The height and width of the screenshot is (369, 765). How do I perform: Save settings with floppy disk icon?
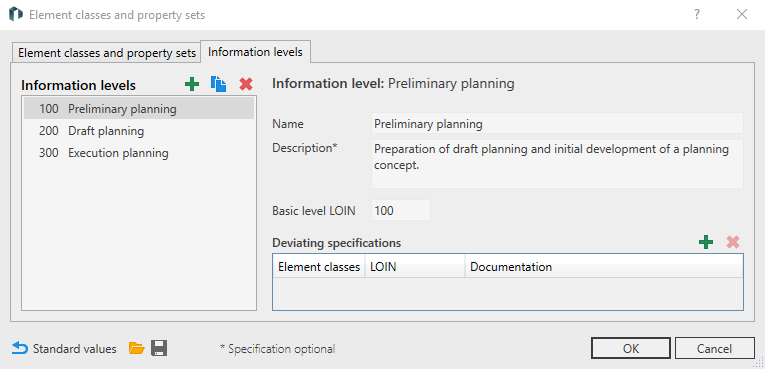[x=159, y=348]
